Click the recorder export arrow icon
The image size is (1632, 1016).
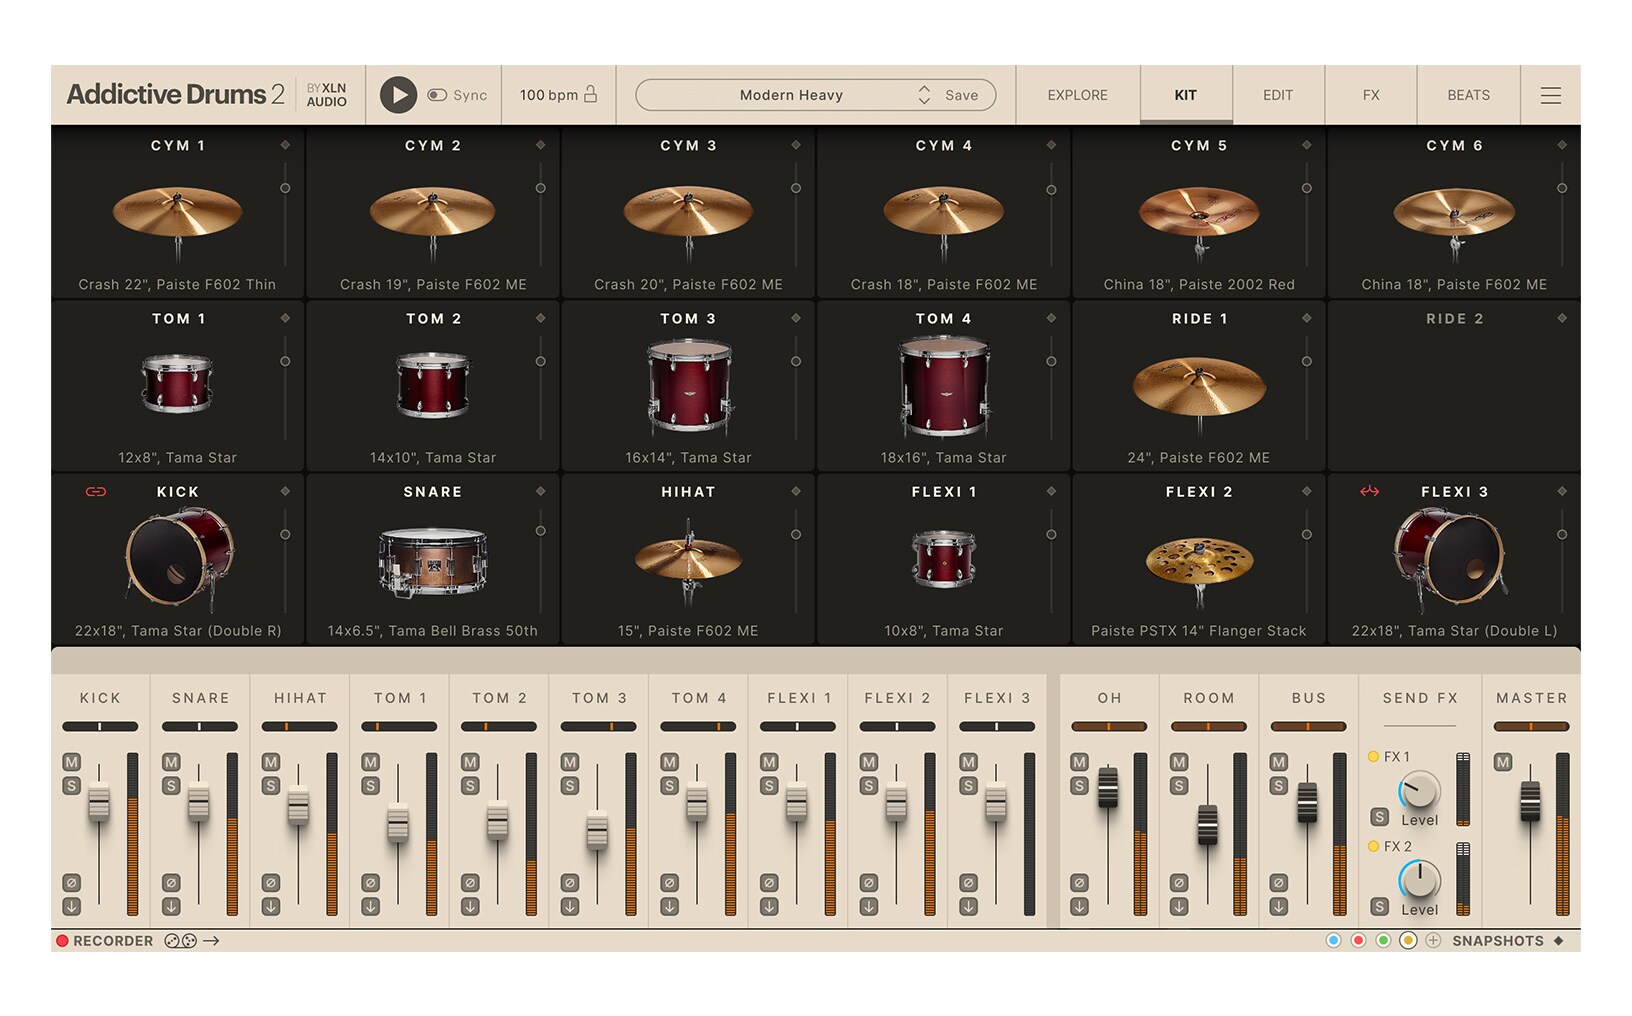point(211,941)
